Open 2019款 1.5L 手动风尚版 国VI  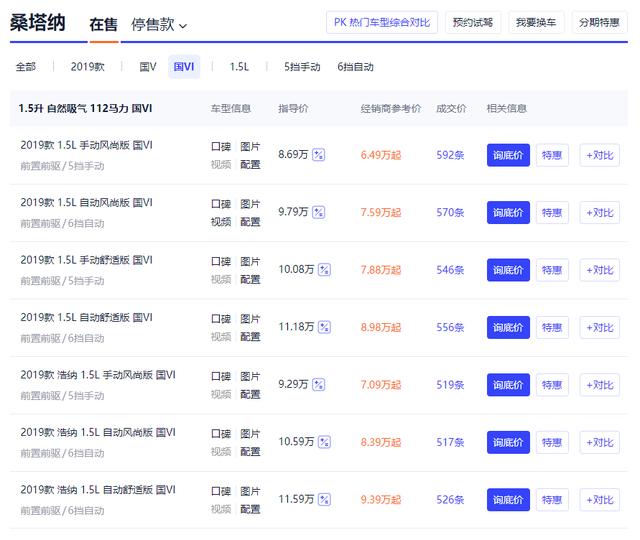pos(87,145)
